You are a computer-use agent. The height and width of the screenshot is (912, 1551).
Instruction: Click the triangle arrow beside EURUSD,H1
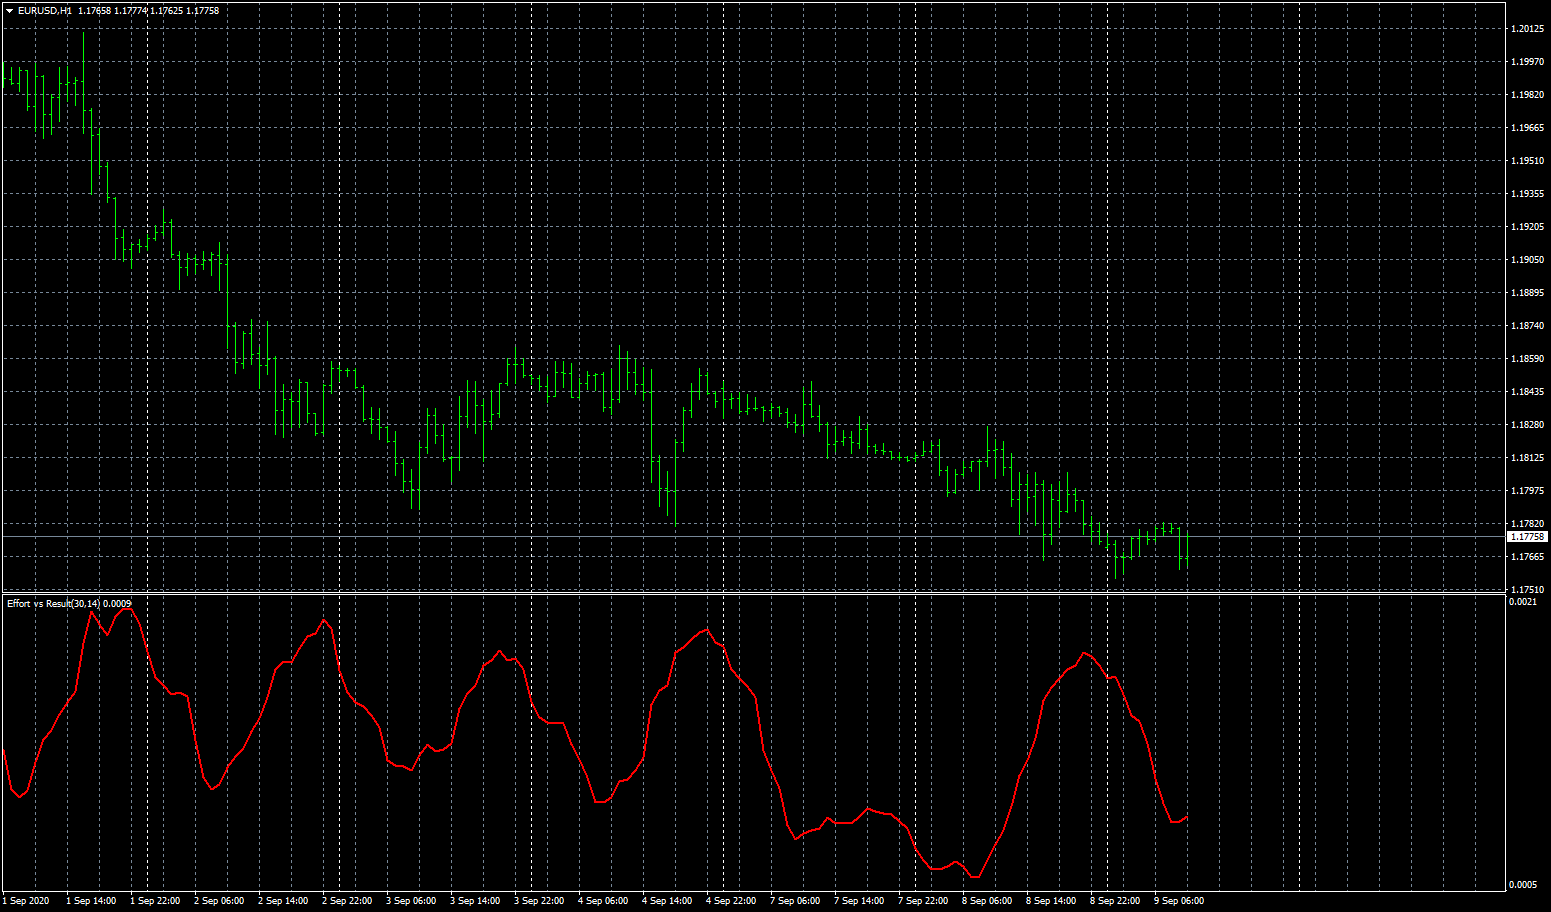coord(9,11)
